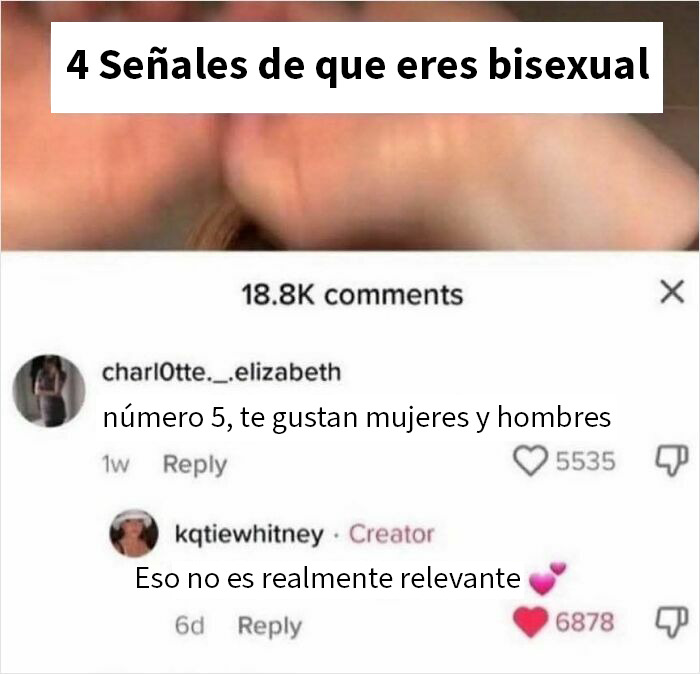Reply to kqtiewhitney's creator comment
The image size is (700, 674).
tap(270, 626)
